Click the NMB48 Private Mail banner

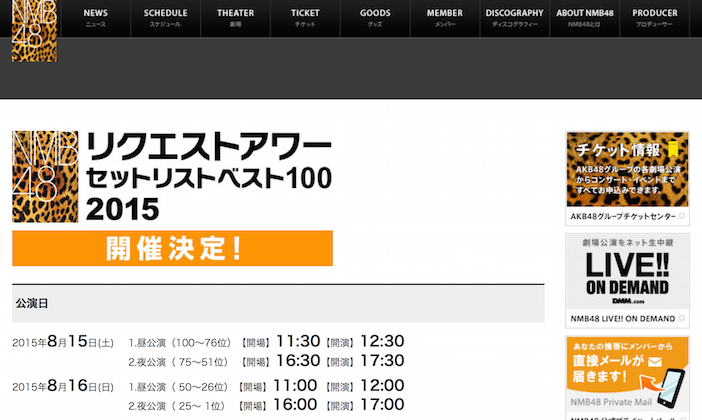click(627, 374)
